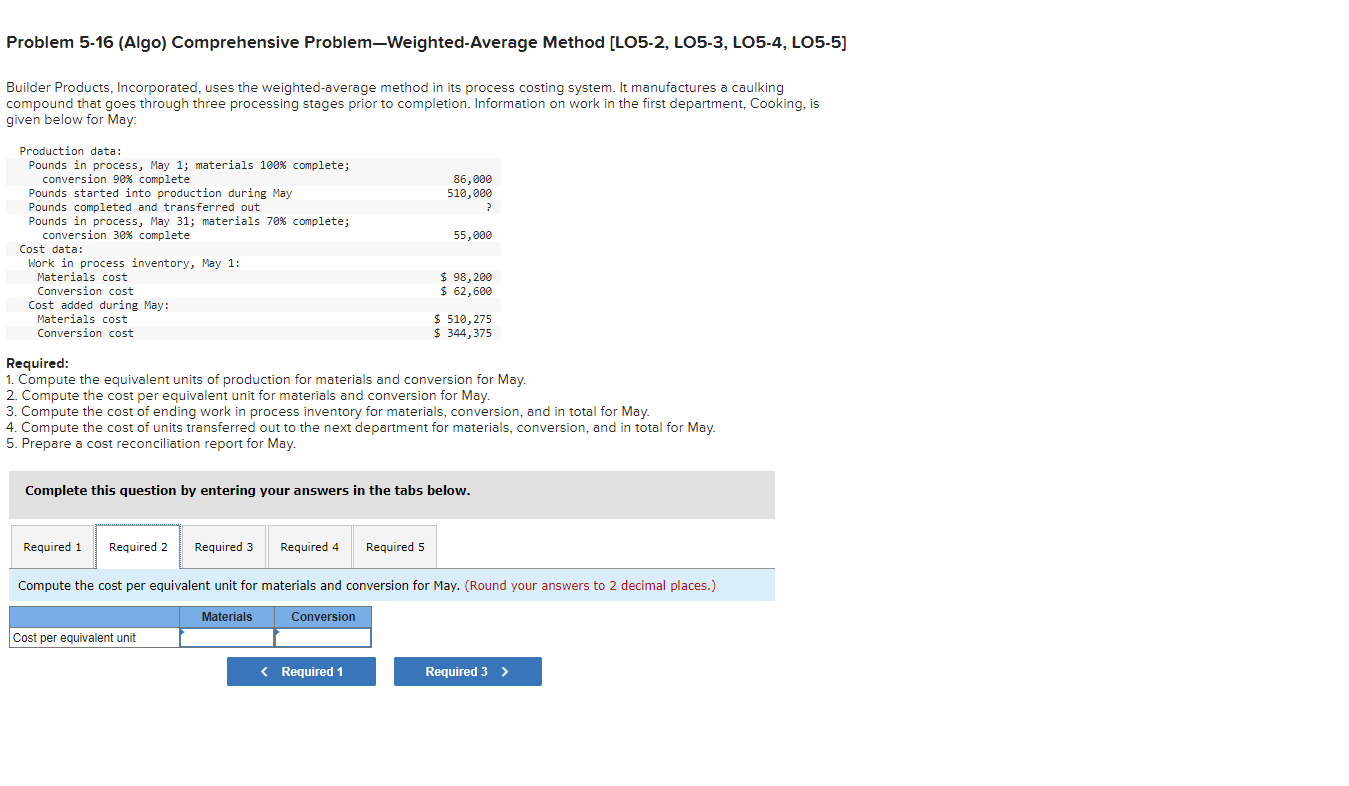Click the Materials cost per equivalent unit input field
This screenshot has height=786, width=1349.
227,637
